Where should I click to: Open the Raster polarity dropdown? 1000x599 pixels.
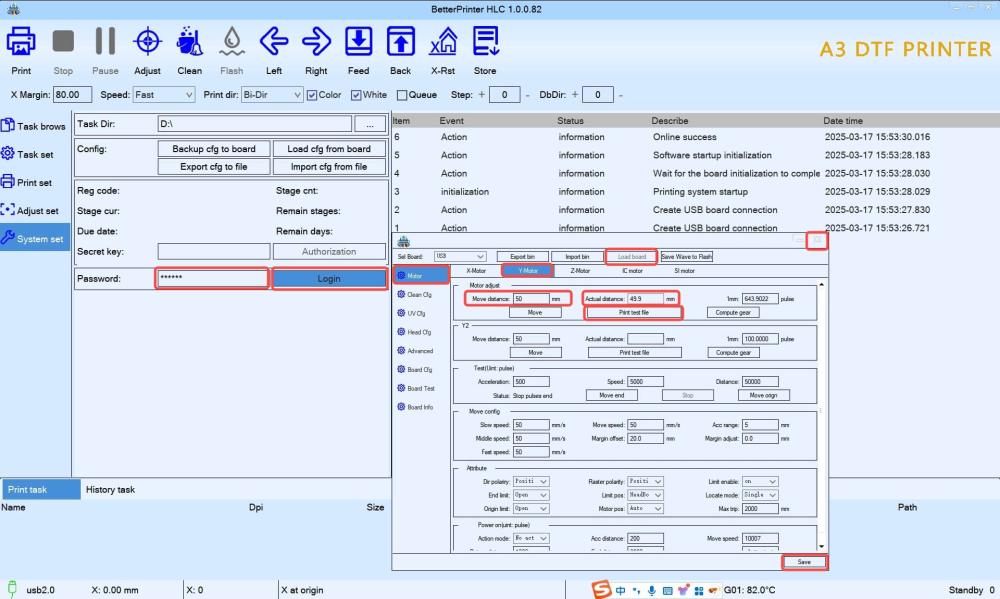tap(645, 482)
